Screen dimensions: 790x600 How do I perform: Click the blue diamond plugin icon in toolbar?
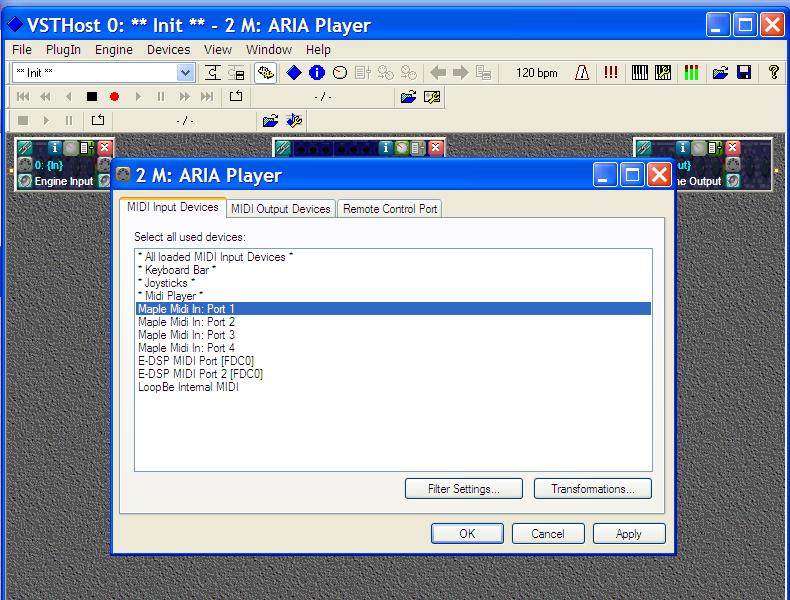(x=293, y=73)
